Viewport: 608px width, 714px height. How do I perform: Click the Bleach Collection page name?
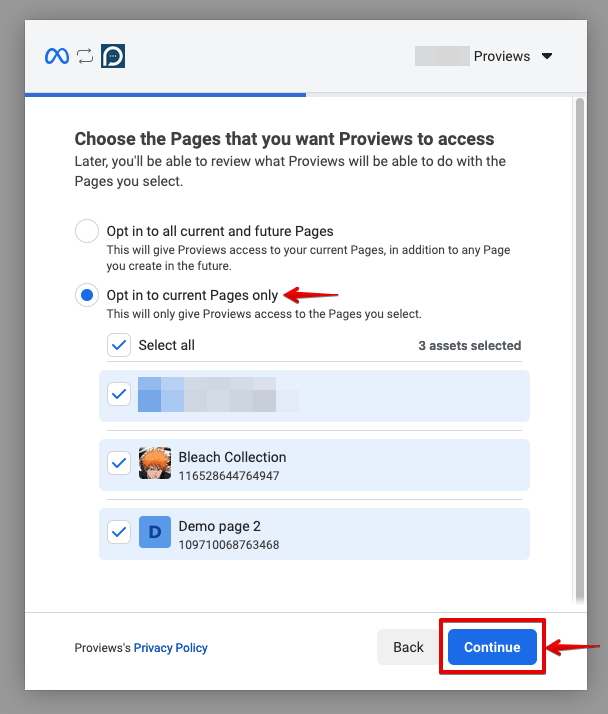(x=232, y=457)
